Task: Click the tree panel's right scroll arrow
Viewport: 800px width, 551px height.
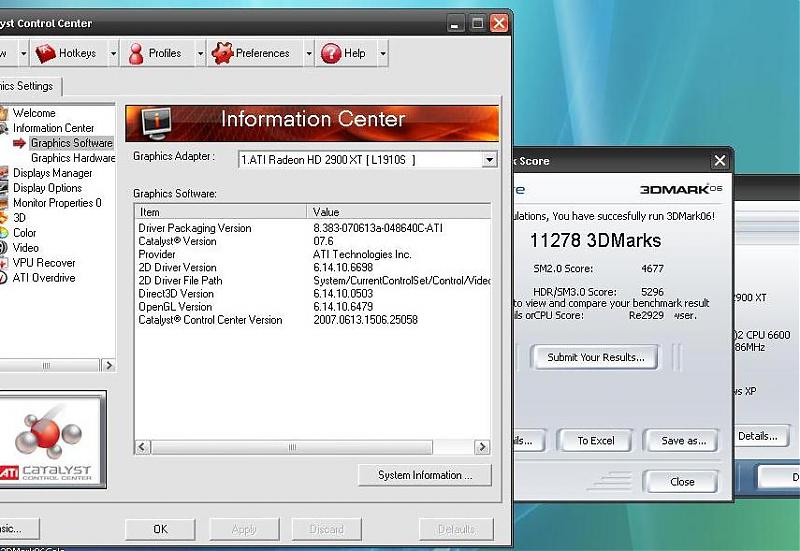Action: 108,365
